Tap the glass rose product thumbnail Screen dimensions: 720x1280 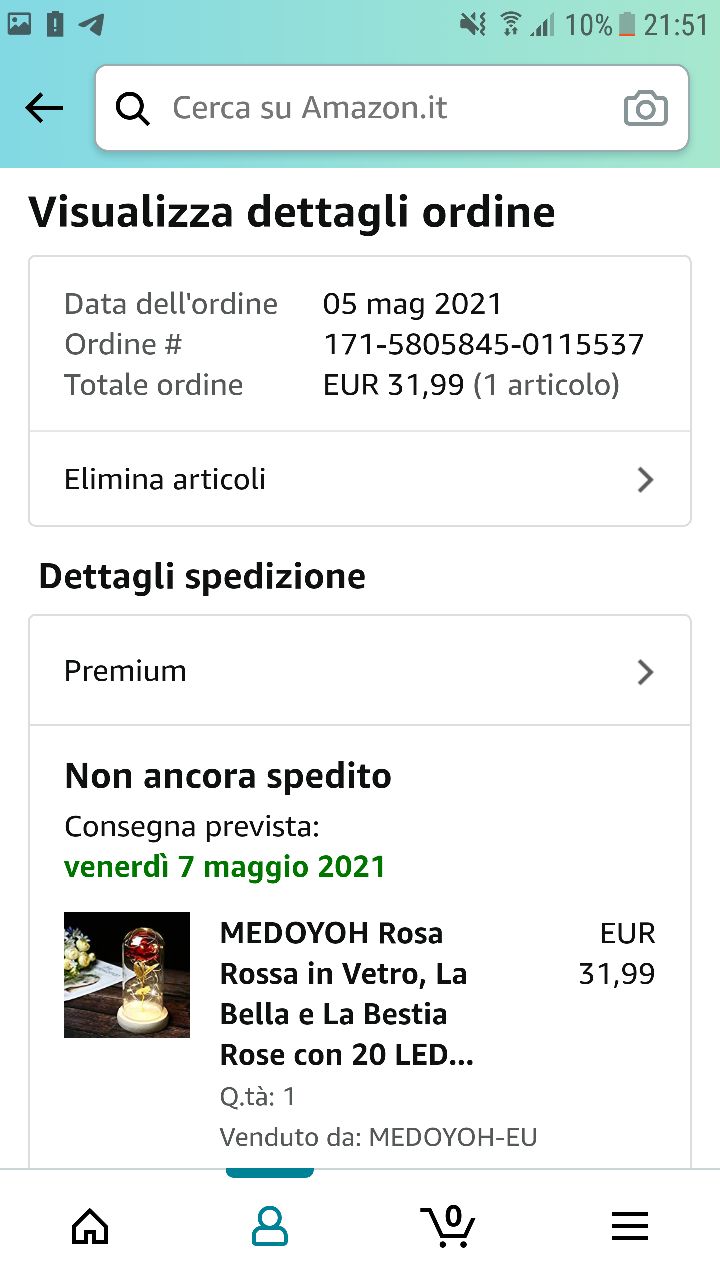(x=127, y=975)
